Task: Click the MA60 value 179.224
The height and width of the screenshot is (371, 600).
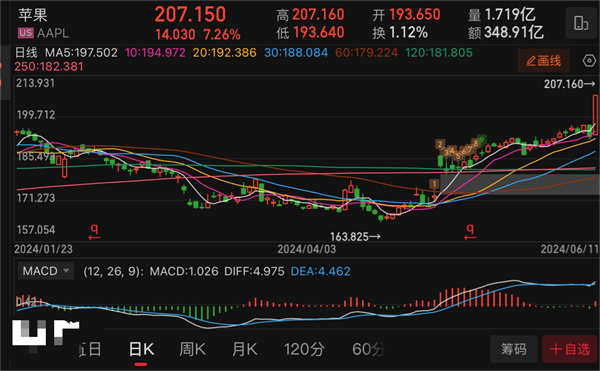Action: (x=367, y=52)
